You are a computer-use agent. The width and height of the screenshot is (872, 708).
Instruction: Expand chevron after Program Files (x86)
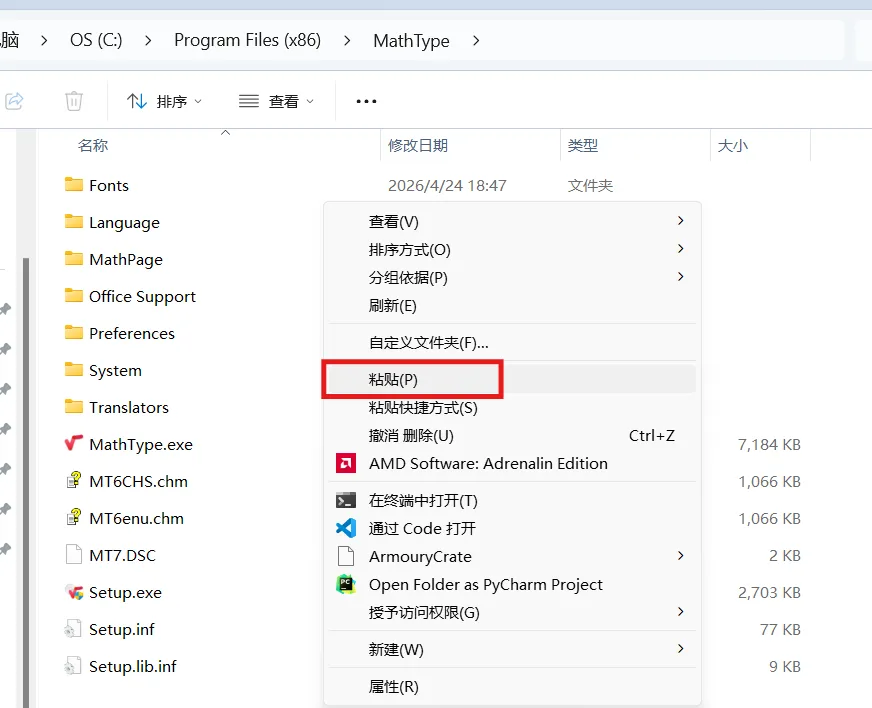point(347,41)
